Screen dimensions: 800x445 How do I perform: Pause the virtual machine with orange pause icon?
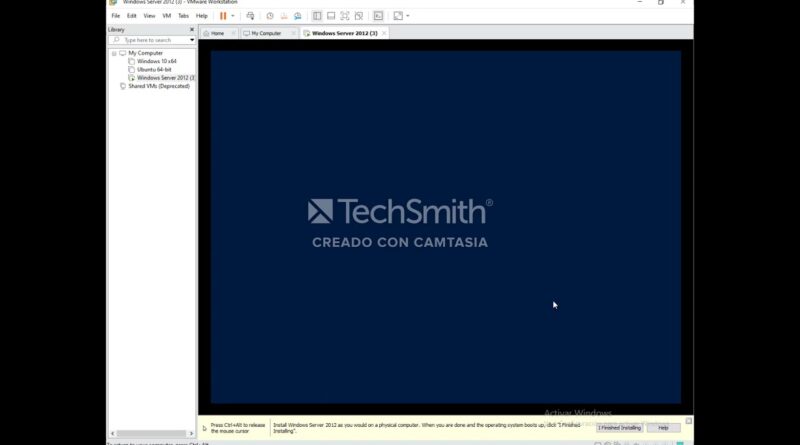click(223, 16)
